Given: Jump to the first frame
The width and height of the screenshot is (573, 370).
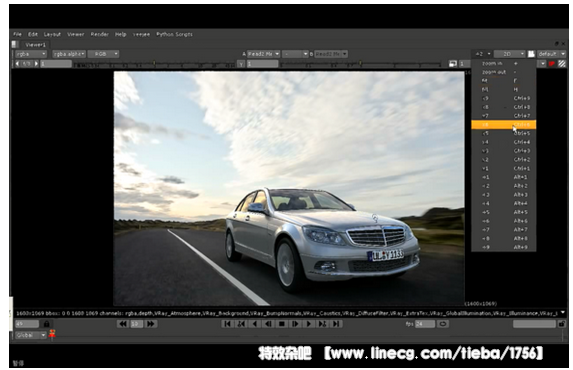Looking at the screenshot, I should 227,324.
